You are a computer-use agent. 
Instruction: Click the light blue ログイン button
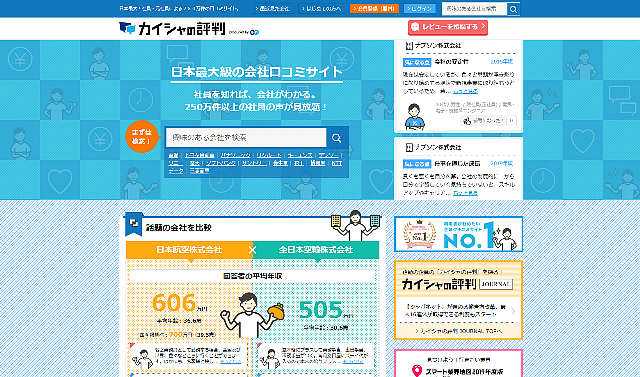click(x=419, y=9)
